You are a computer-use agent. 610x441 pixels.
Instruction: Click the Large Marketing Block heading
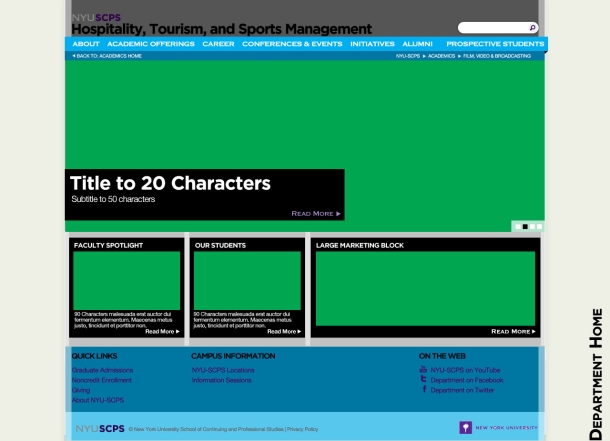(x=360, y=245)
